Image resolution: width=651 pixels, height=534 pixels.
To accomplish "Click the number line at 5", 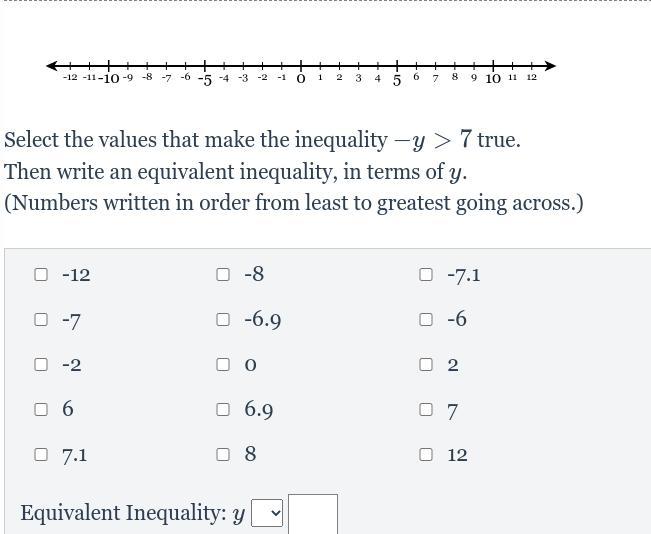I will pyautogui.click(x=397, y=67).
